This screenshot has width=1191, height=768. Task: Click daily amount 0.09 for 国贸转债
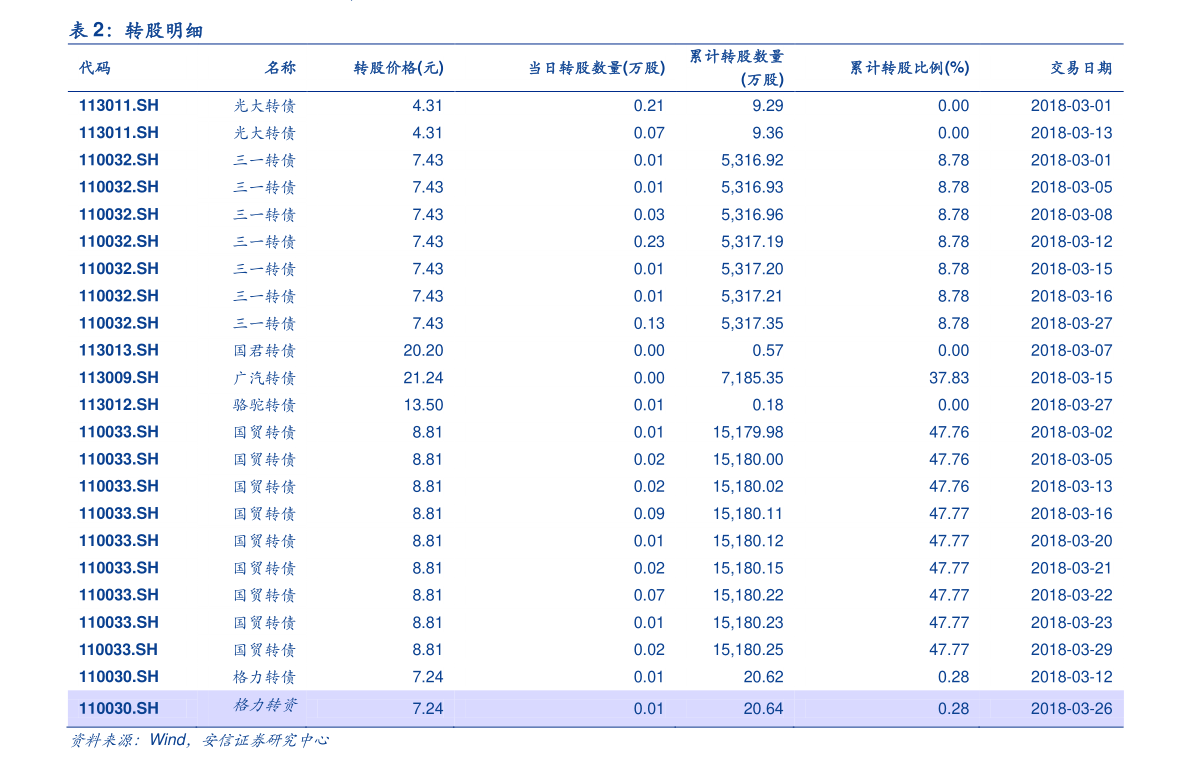click(x=649, y=514)
